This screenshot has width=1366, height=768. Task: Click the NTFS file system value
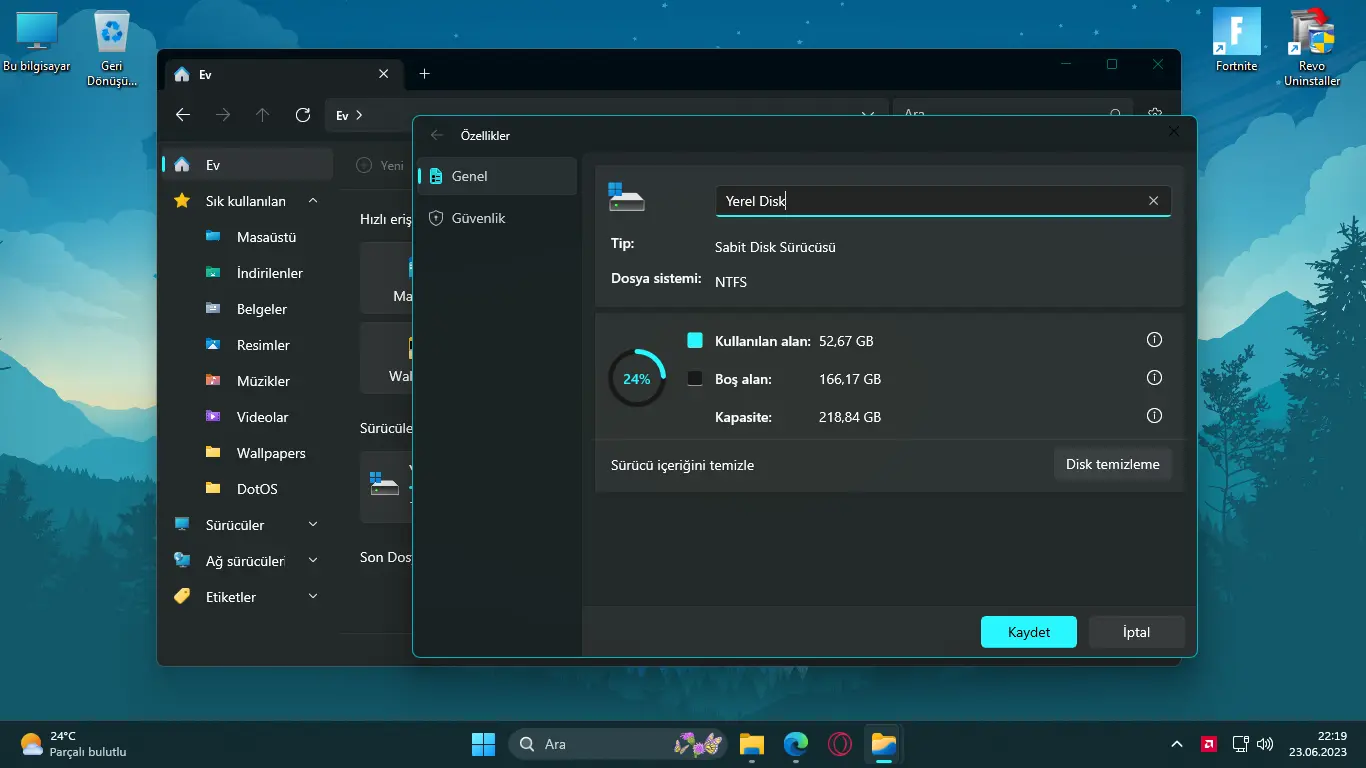point(731,282)
